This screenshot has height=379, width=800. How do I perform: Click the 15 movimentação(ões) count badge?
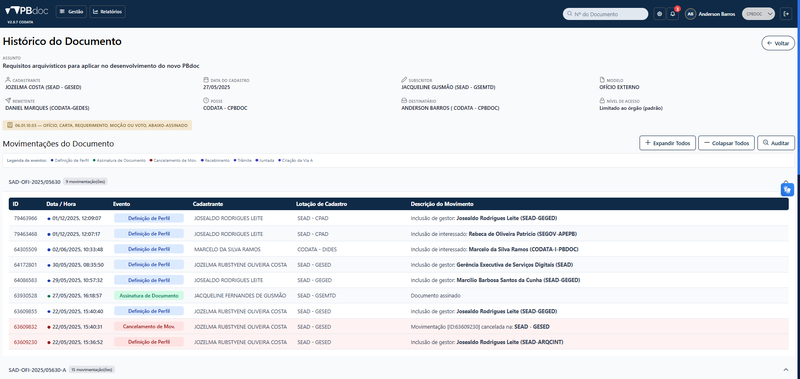[x=92, y=369]
